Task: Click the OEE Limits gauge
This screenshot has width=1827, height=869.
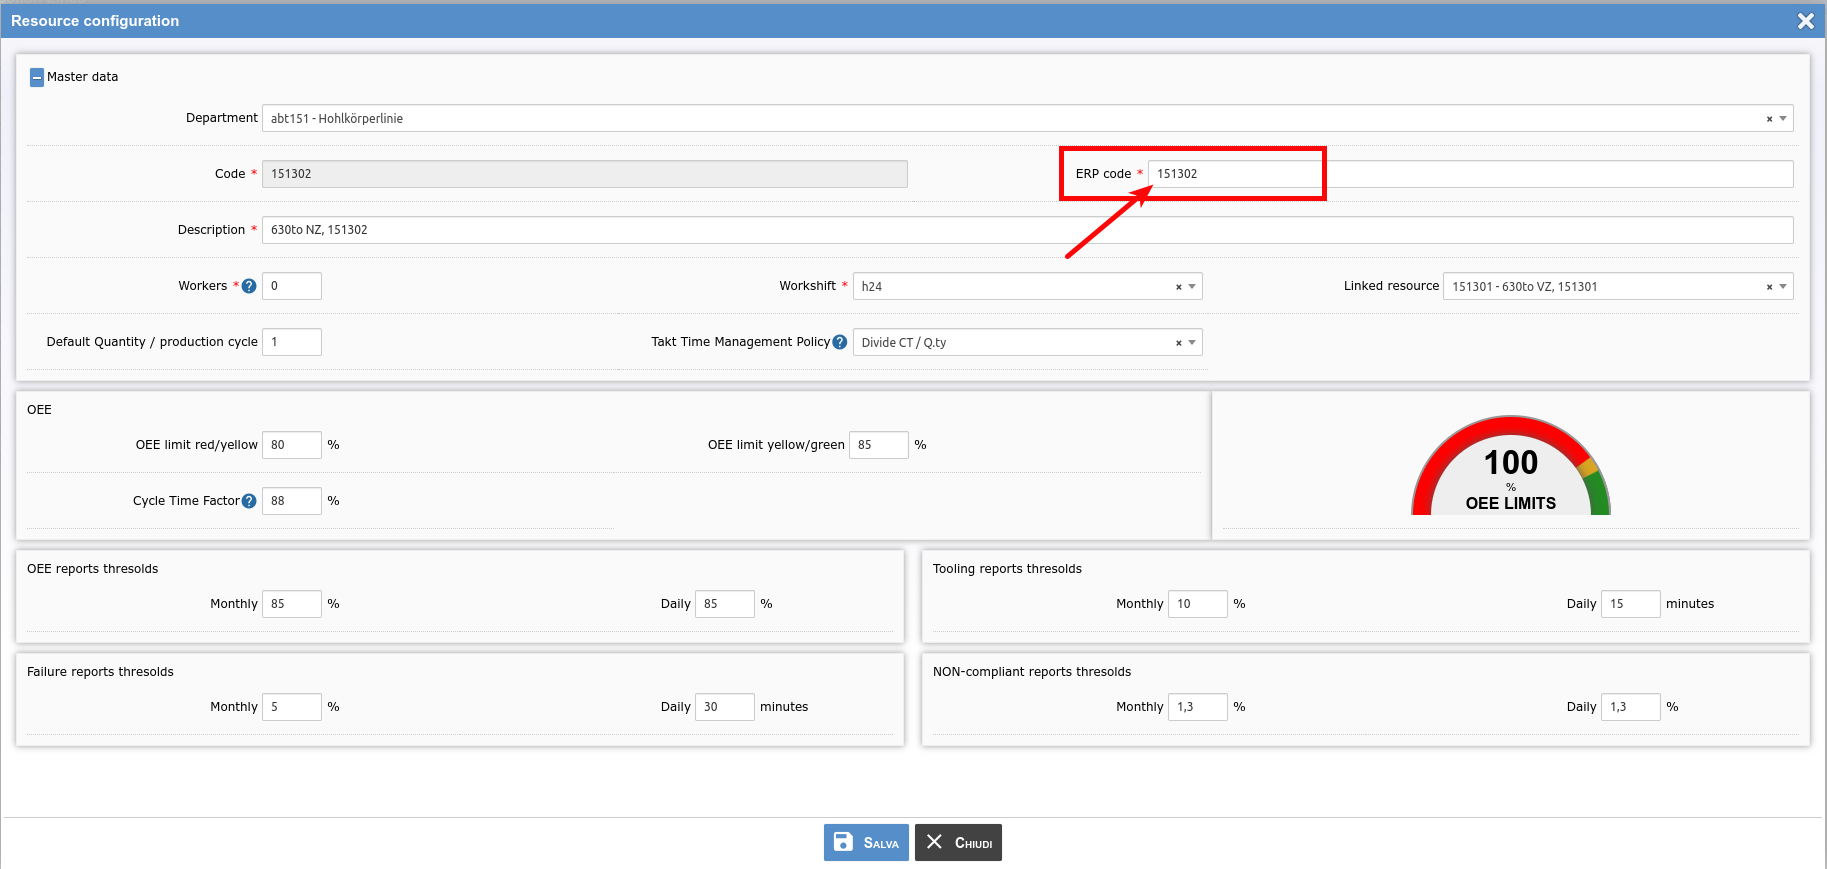Action: click(1510, 468)
